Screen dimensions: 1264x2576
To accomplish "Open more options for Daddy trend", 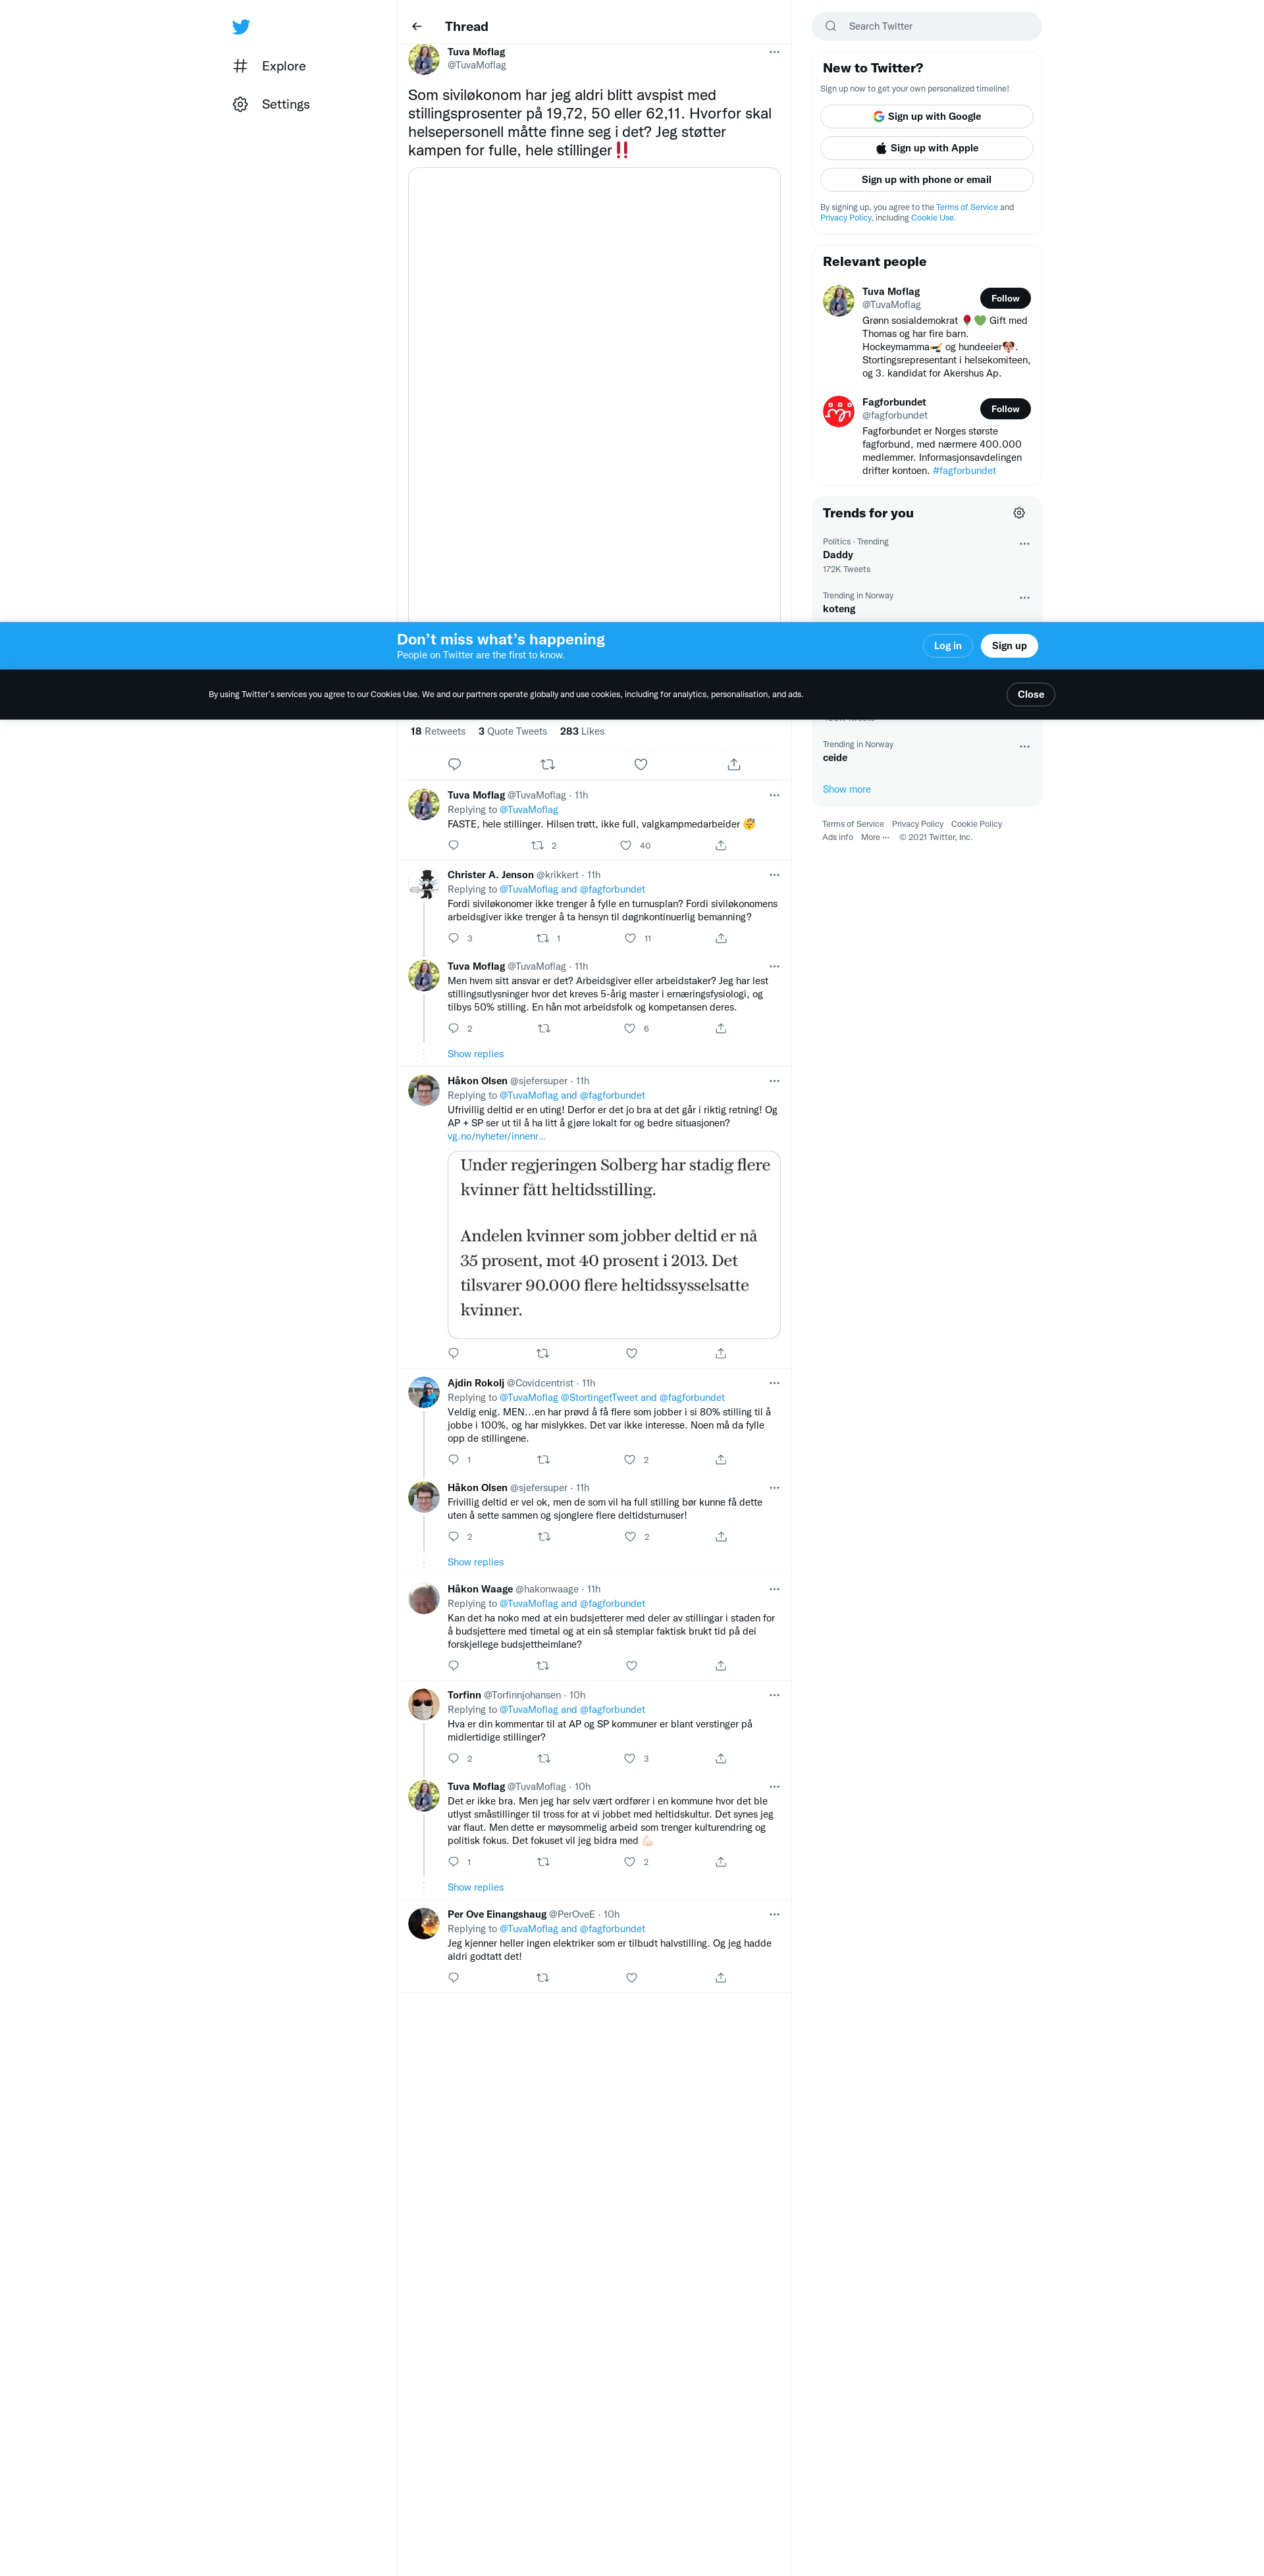I will [x=1024, y=544].
